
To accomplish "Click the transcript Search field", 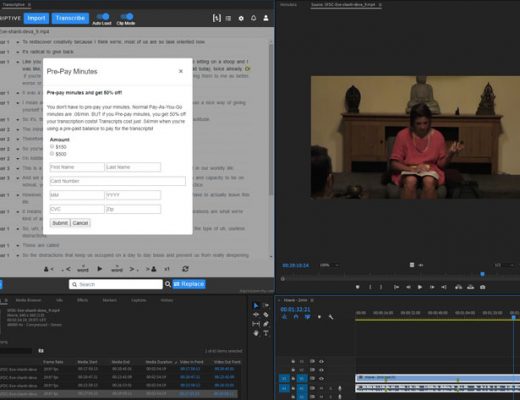I will point(116,284).
